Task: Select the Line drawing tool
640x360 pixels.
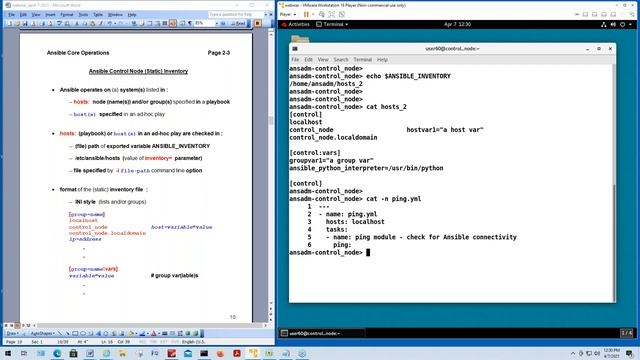Action: tap(60, 333)
